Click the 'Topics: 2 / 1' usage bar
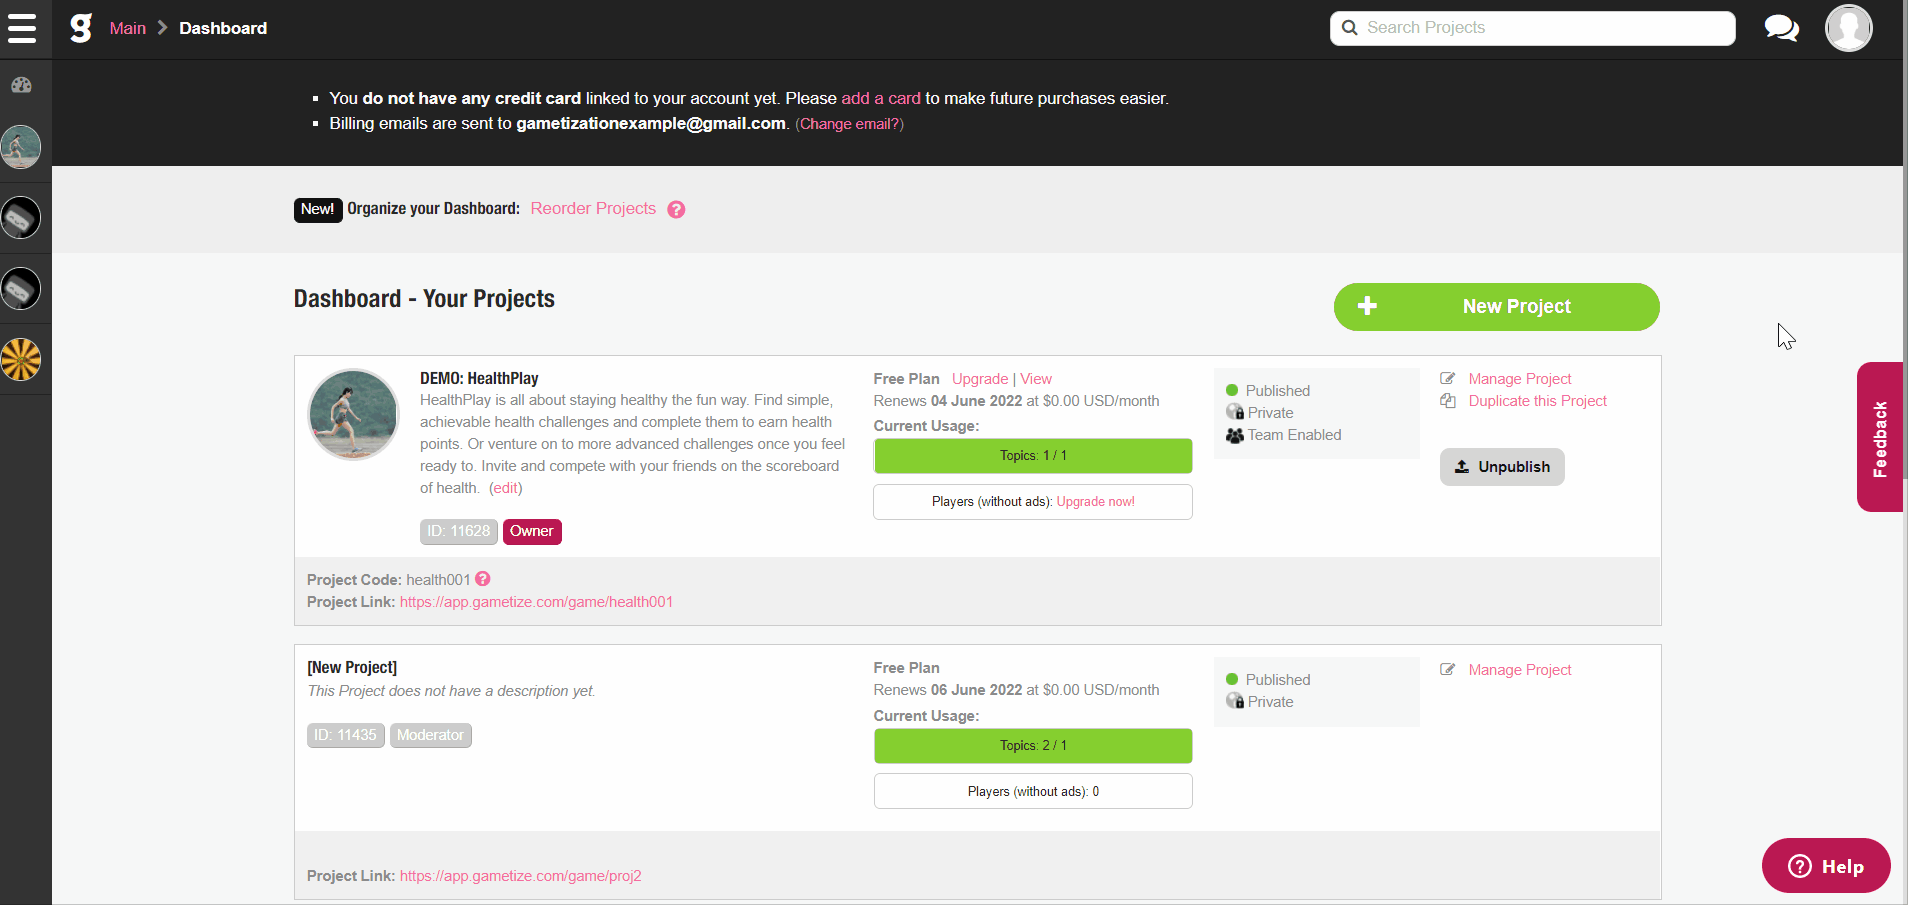This screenshot has width=1908, height=905. click(1033, 746)
